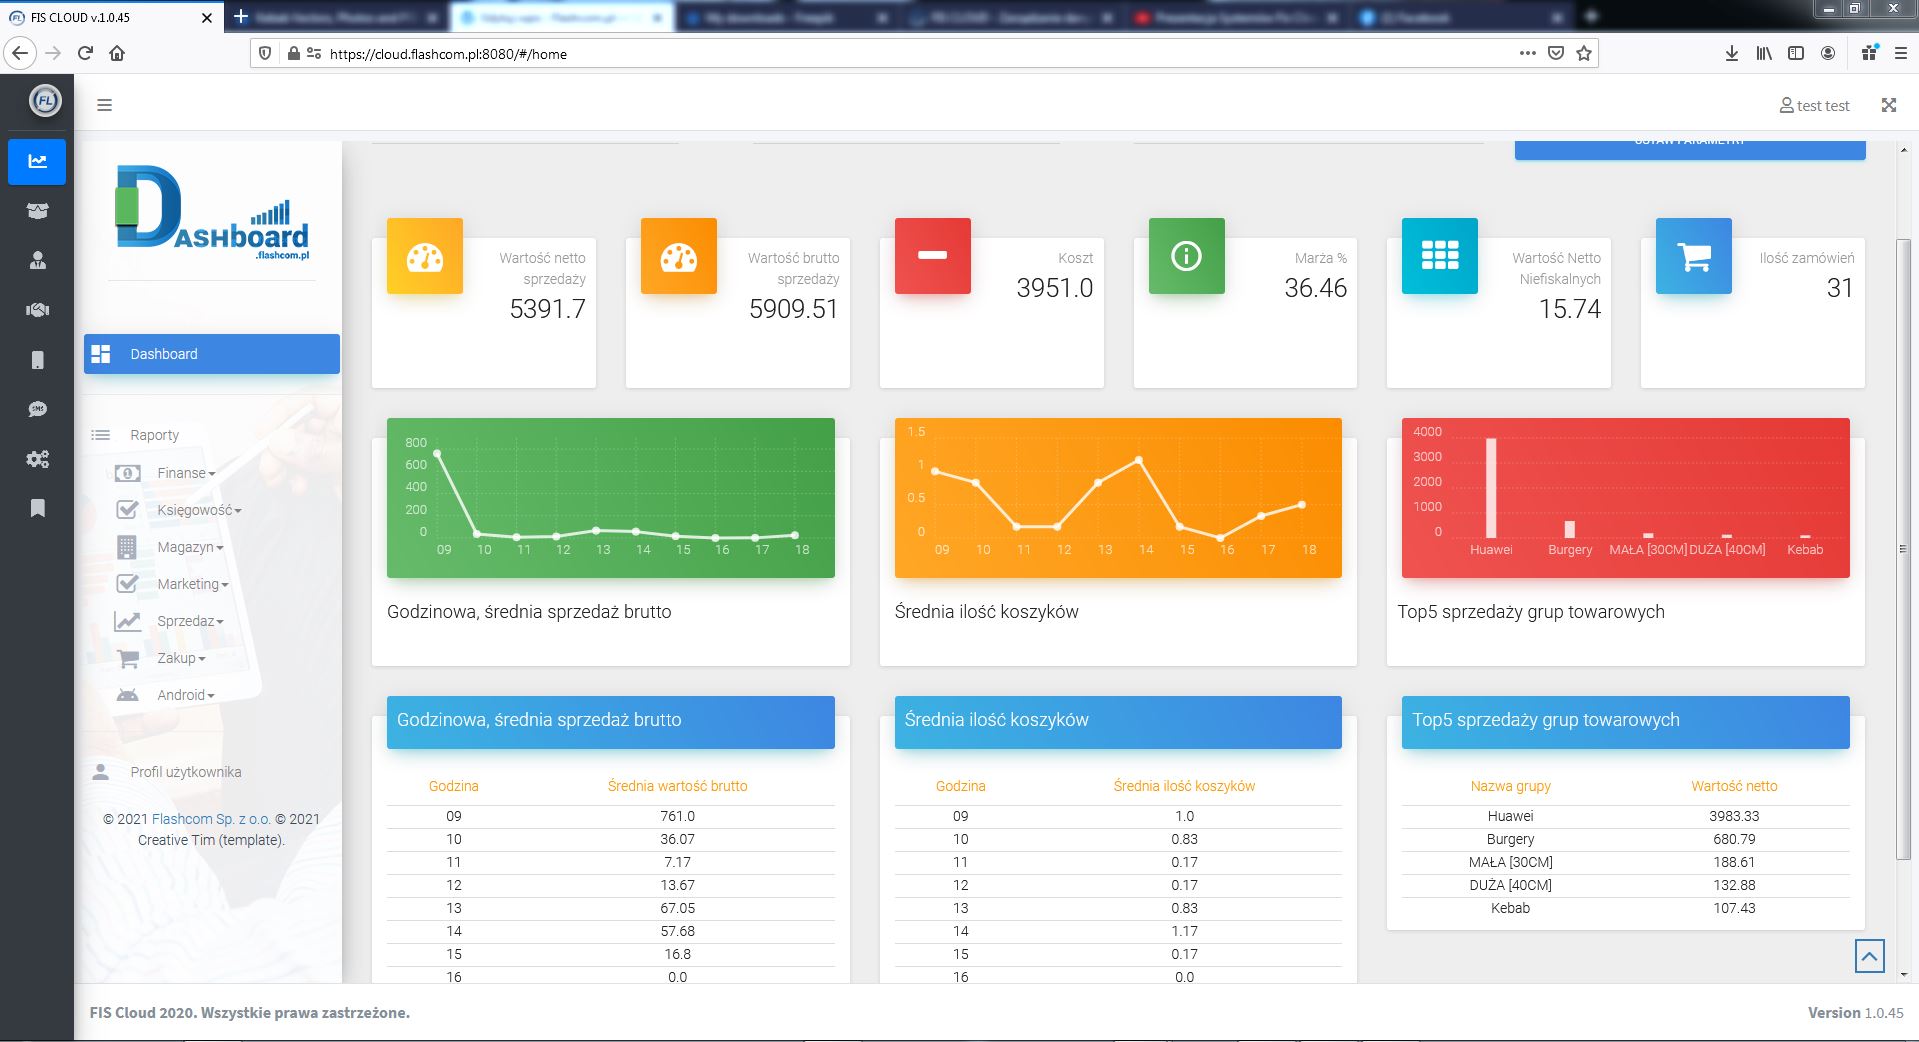
Task: Open browser downloads arrow icon
Action: click(1732, 53)
